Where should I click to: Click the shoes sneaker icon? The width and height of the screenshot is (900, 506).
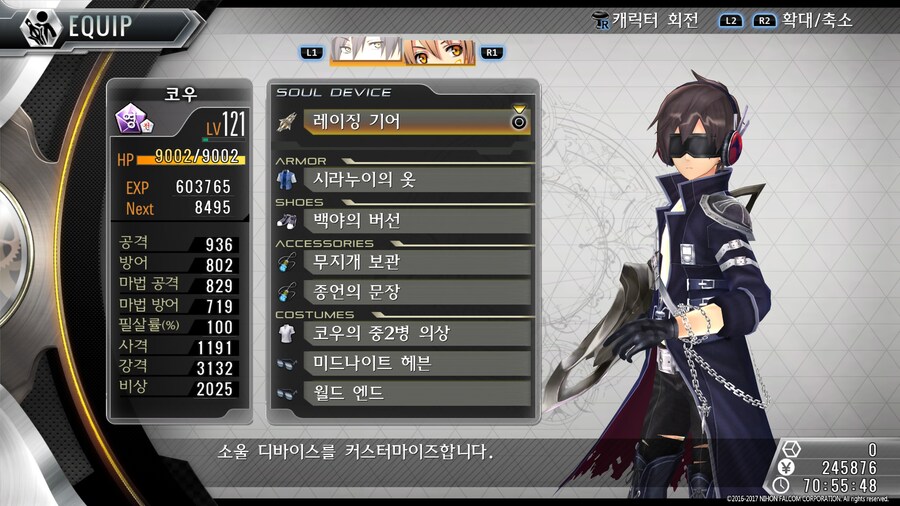[x=286, y=221]
